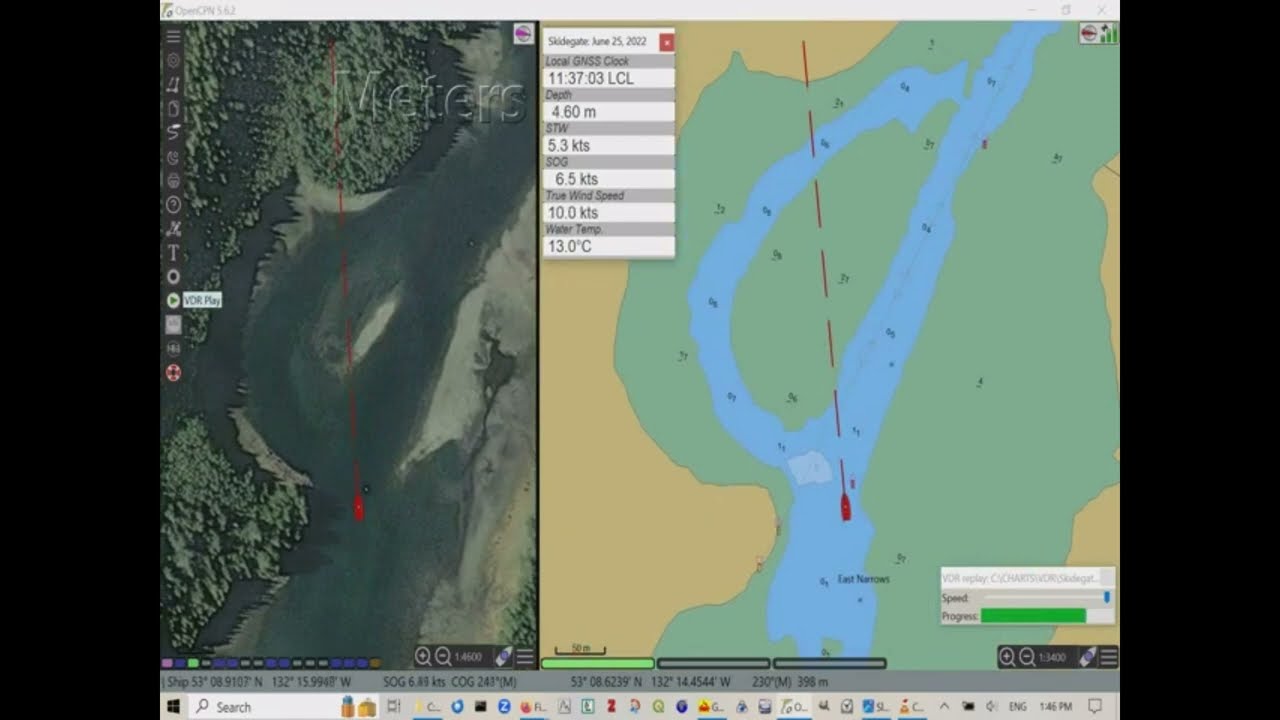Screen dimensions: 1280x720
Task: Open the OpenCPN hamburger menu above the toolbar
Action: (x=173, y=36)
